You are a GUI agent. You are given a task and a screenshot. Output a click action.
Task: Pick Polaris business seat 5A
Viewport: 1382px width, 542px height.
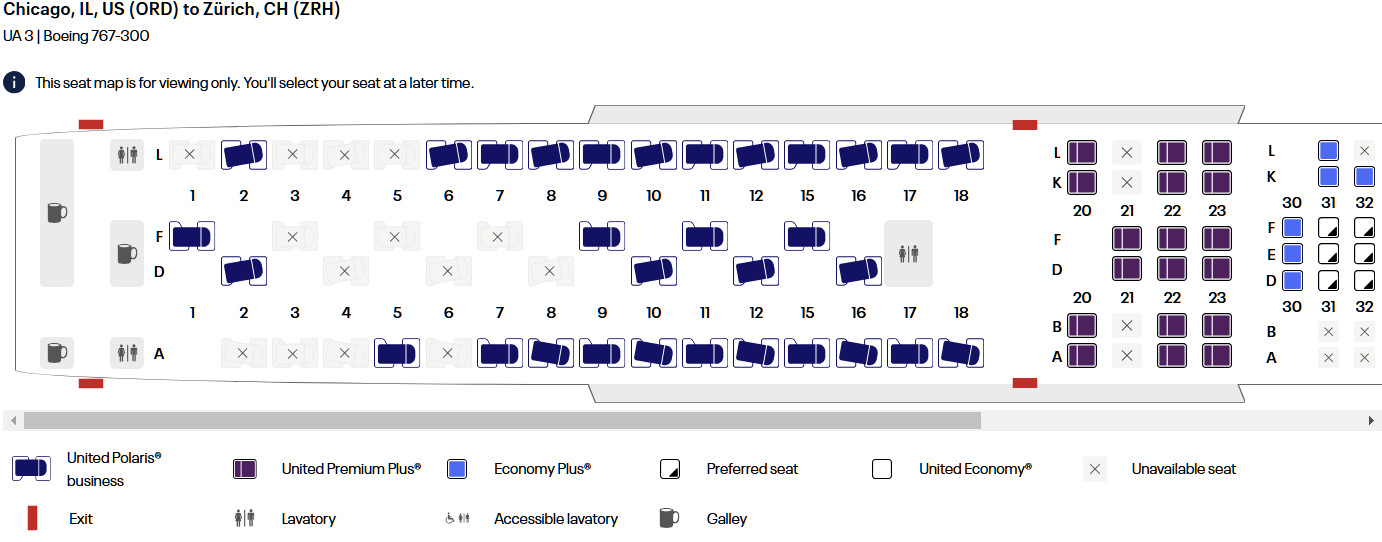(x=397, y=353)
